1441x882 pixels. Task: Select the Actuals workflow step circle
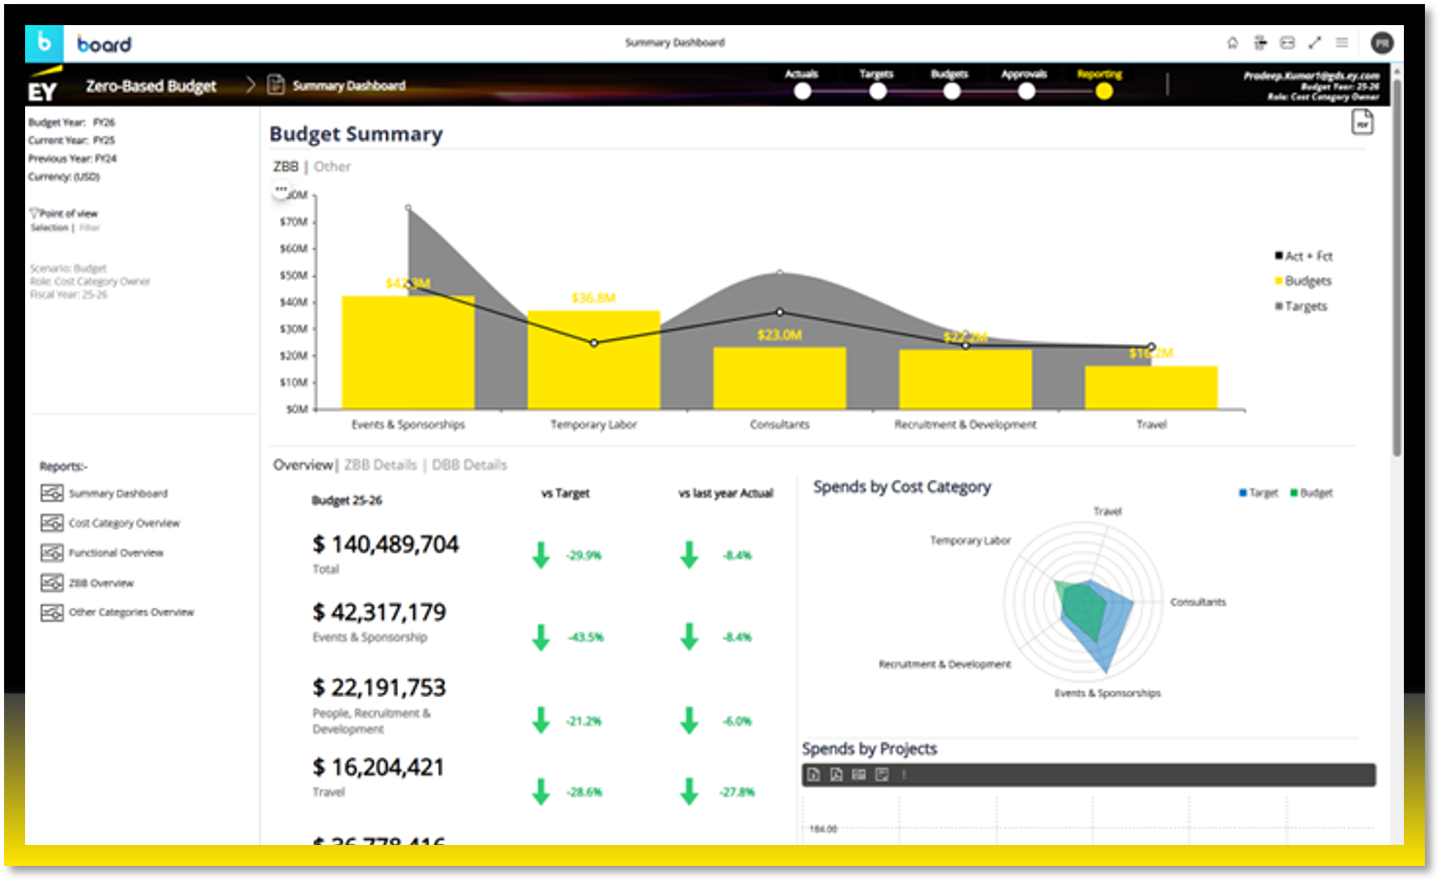coord(802,91)
